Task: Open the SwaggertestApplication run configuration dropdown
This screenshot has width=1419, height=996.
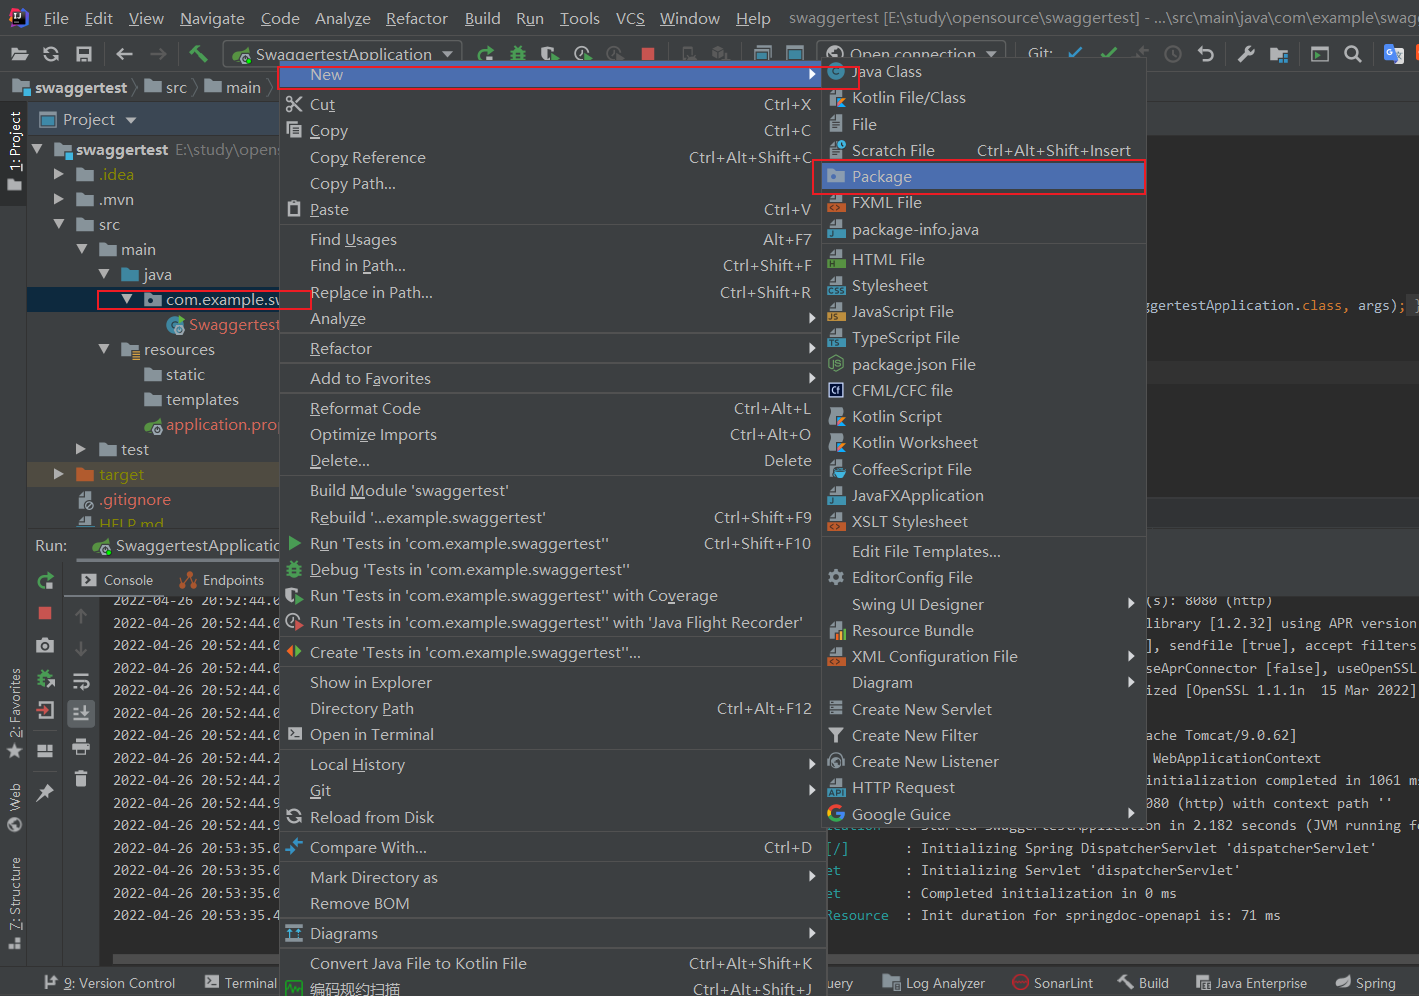Action: coord(343,54)
